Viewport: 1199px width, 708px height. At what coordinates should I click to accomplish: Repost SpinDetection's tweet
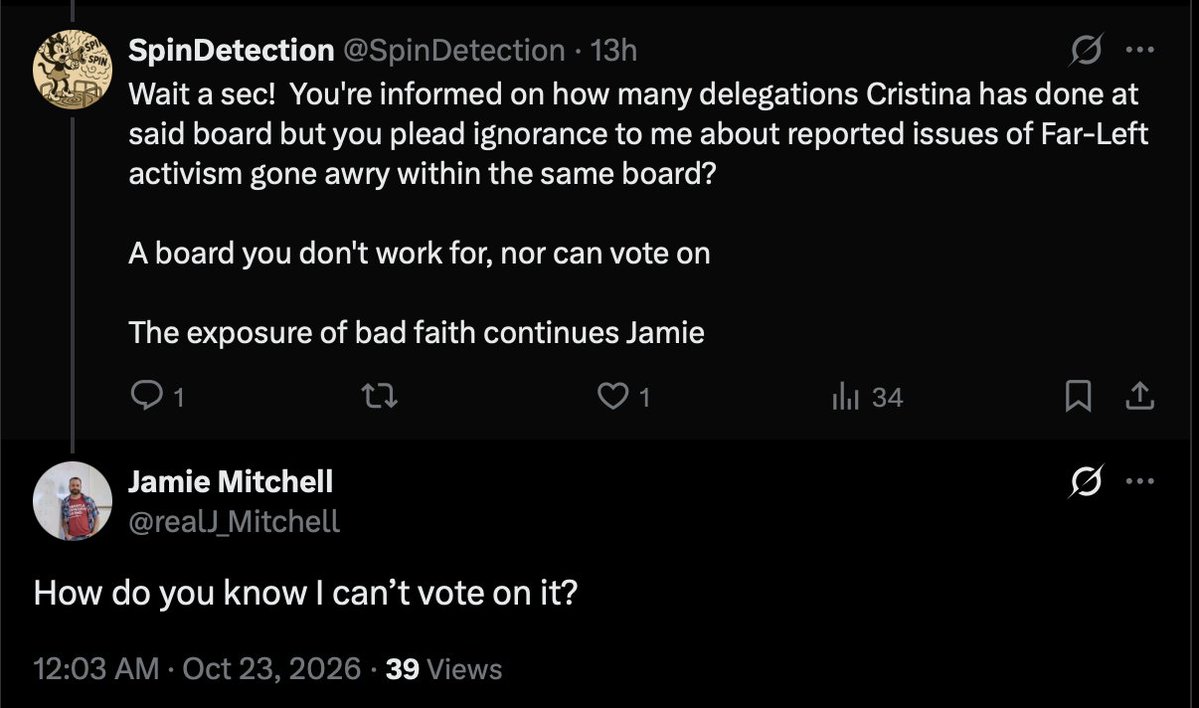click(379, 396)
